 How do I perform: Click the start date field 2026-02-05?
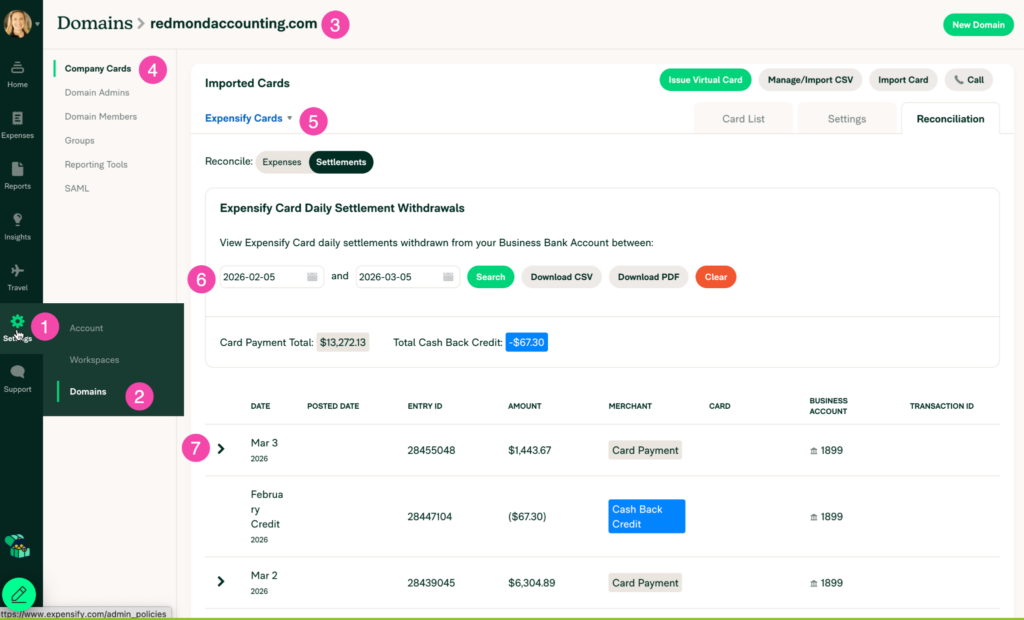(271, 277)
